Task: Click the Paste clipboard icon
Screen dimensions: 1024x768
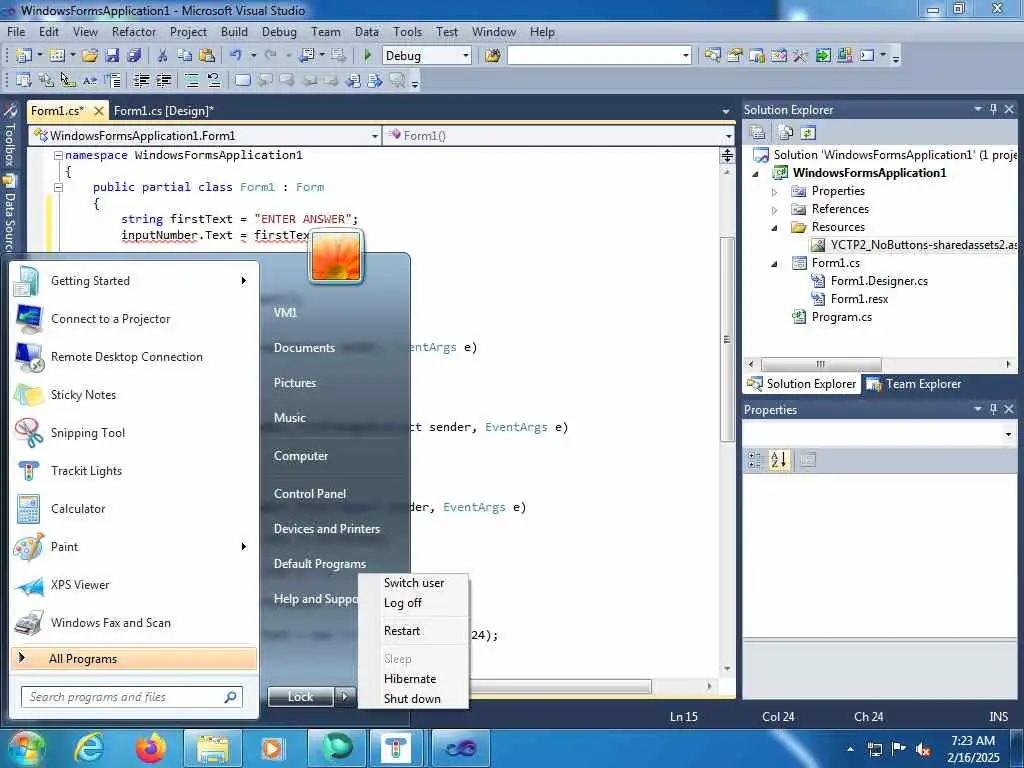Action: click(x=207, y=56)
